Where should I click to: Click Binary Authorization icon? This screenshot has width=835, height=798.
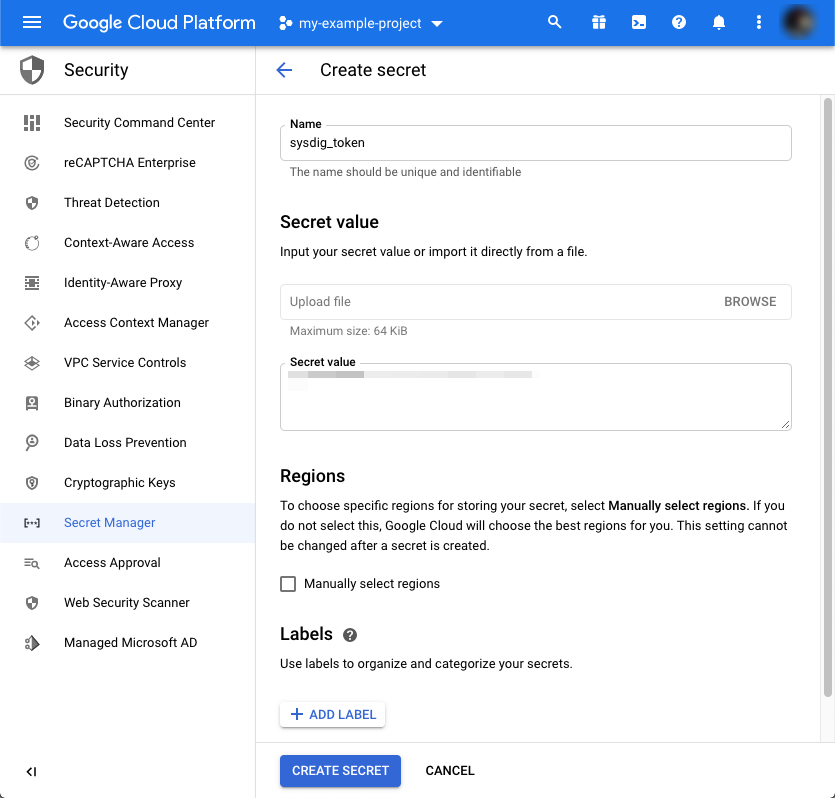(32, 402)
